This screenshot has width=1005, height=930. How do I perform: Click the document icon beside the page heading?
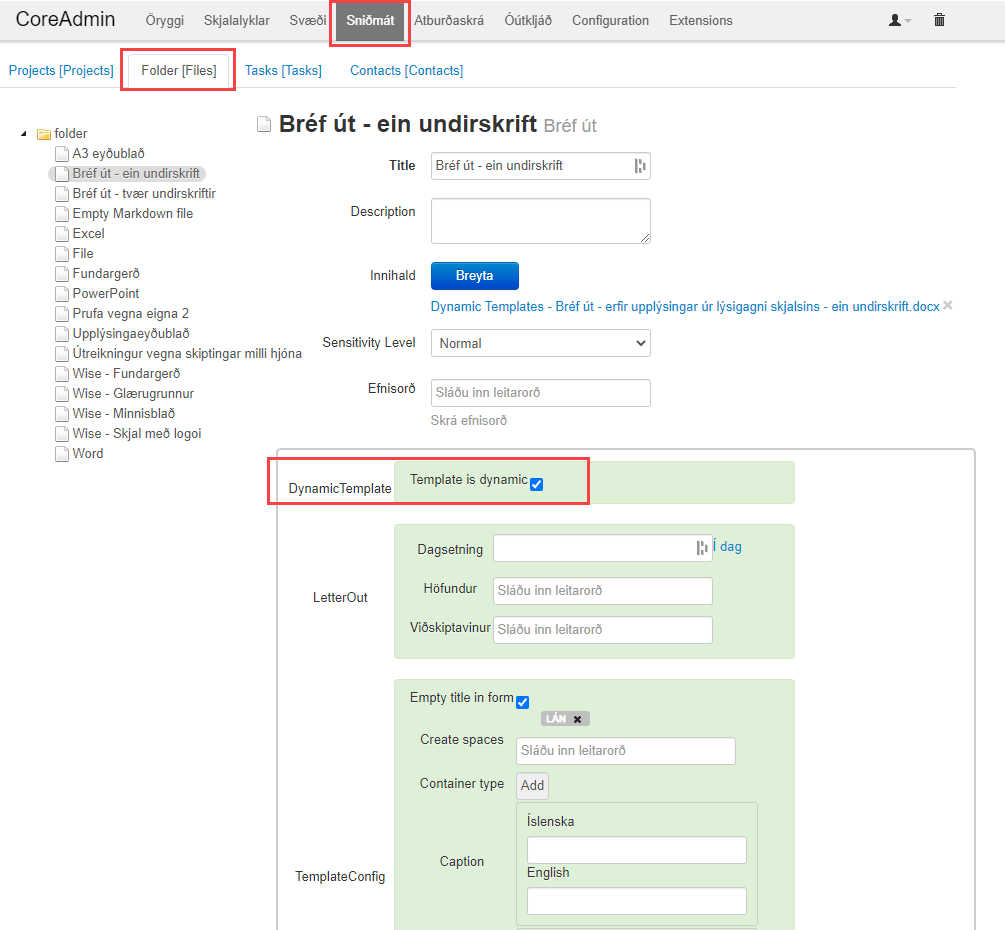point(264,124)
